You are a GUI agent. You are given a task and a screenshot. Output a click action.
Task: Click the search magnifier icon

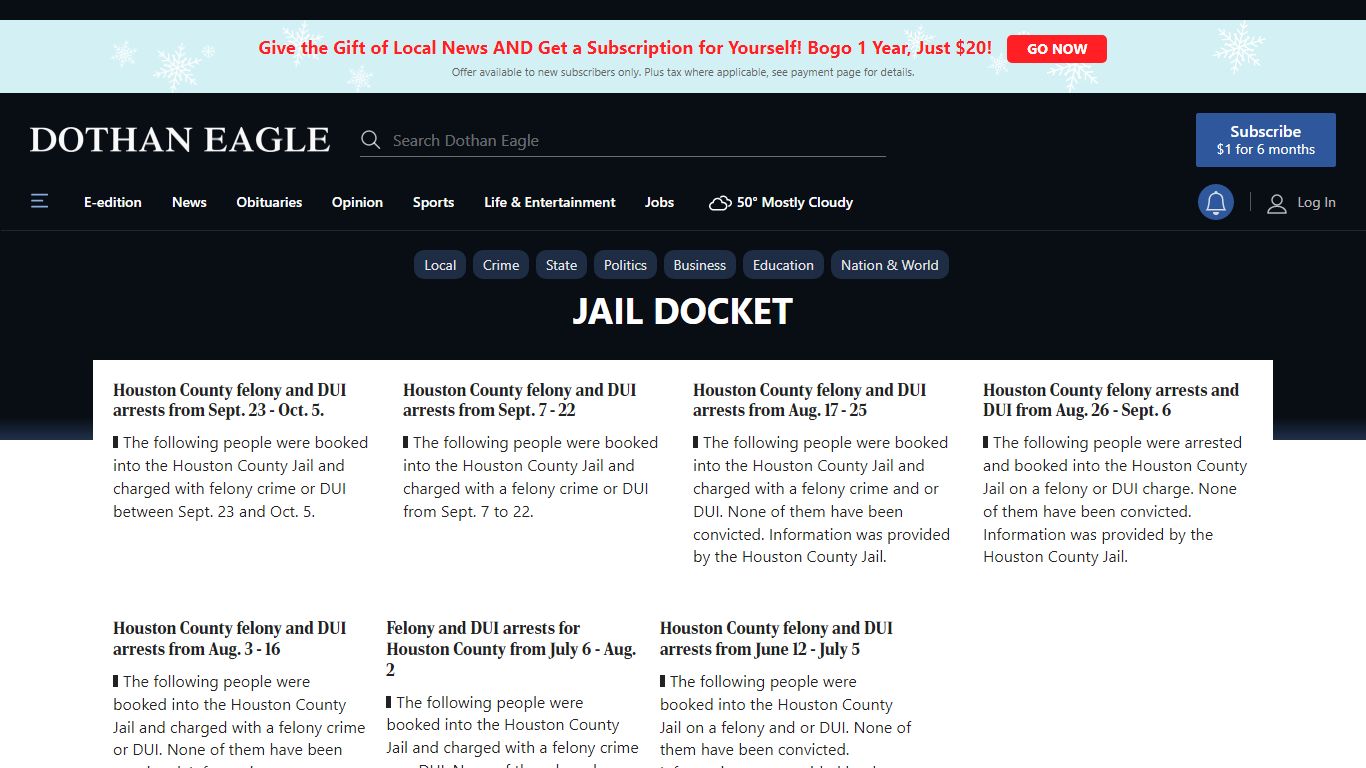[371, 140]
